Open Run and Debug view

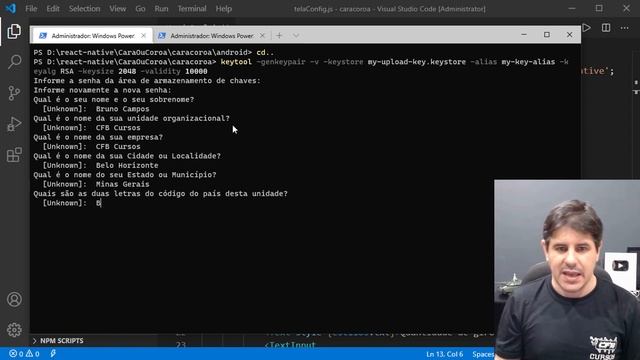(14, 124)
